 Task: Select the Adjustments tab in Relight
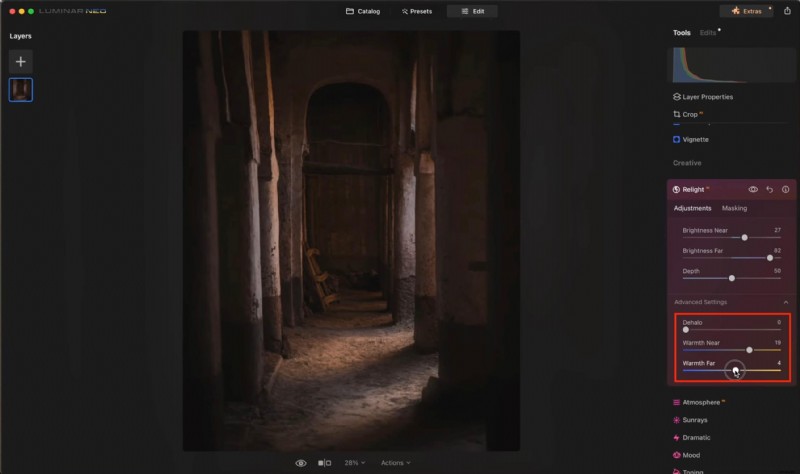point(692,208)
